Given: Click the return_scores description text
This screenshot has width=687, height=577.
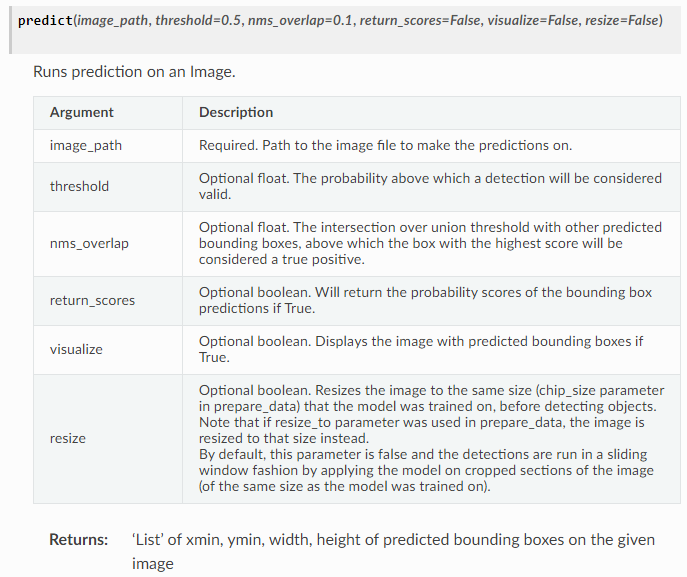Looking at the screenshot, I should pyautogui.click(x=425, y=301).
